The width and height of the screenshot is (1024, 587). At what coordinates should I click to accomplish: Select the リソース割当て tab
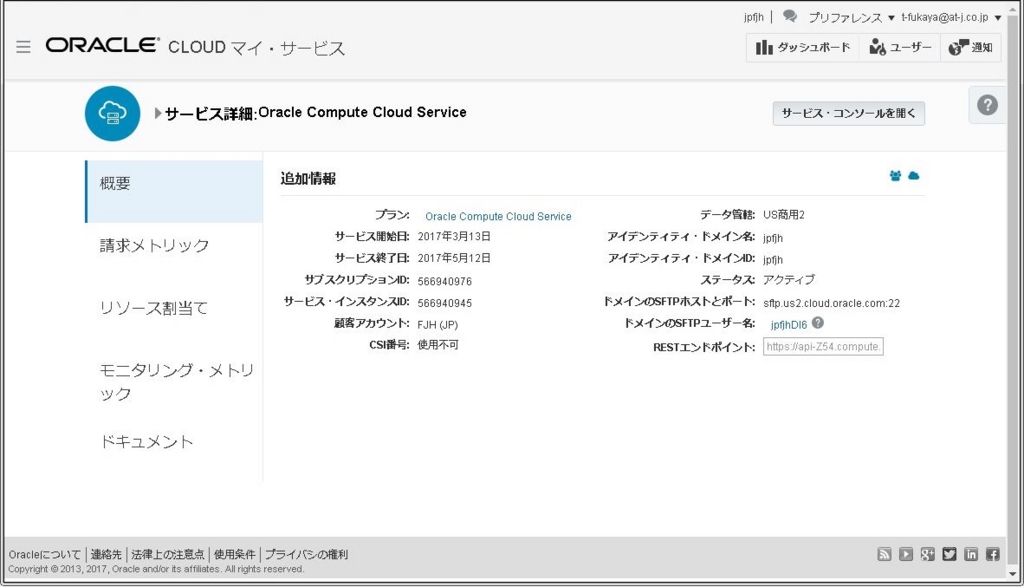(153, 308)
